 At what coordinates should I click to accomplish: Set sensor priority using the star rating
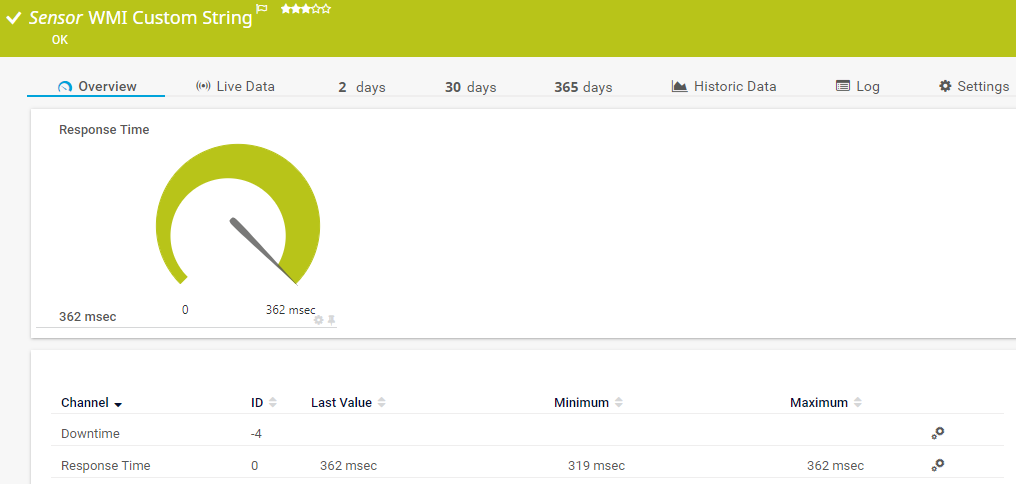[x=305, y=9]
